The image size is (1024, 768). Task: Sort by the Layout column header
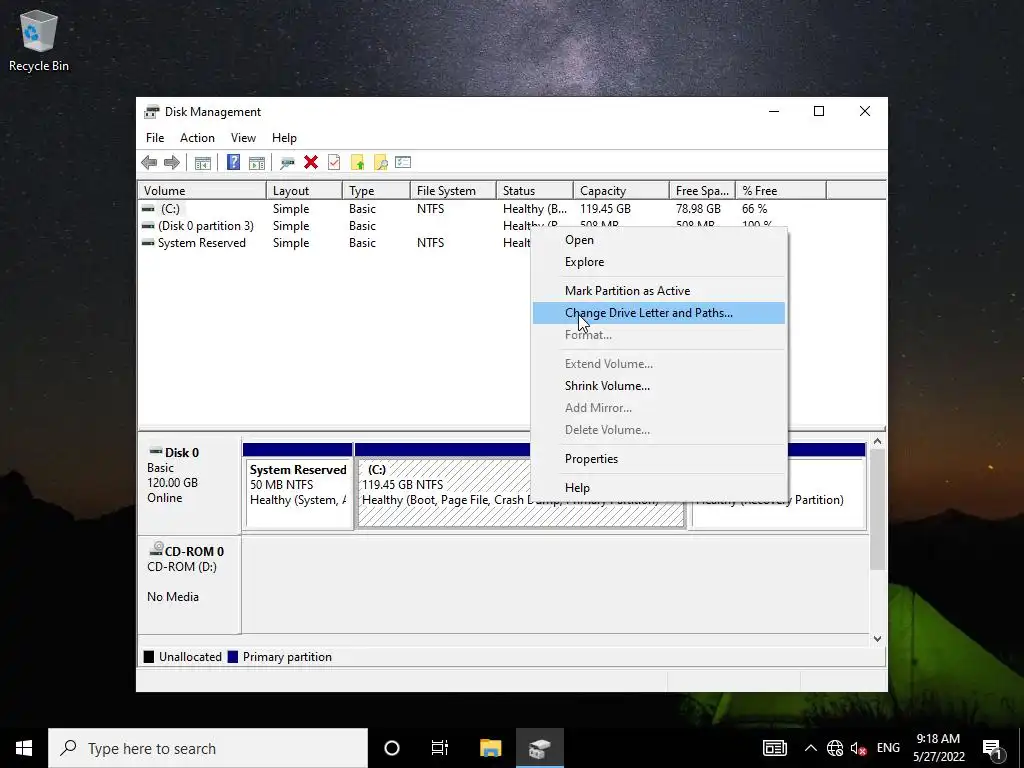(x=304, y=191)
